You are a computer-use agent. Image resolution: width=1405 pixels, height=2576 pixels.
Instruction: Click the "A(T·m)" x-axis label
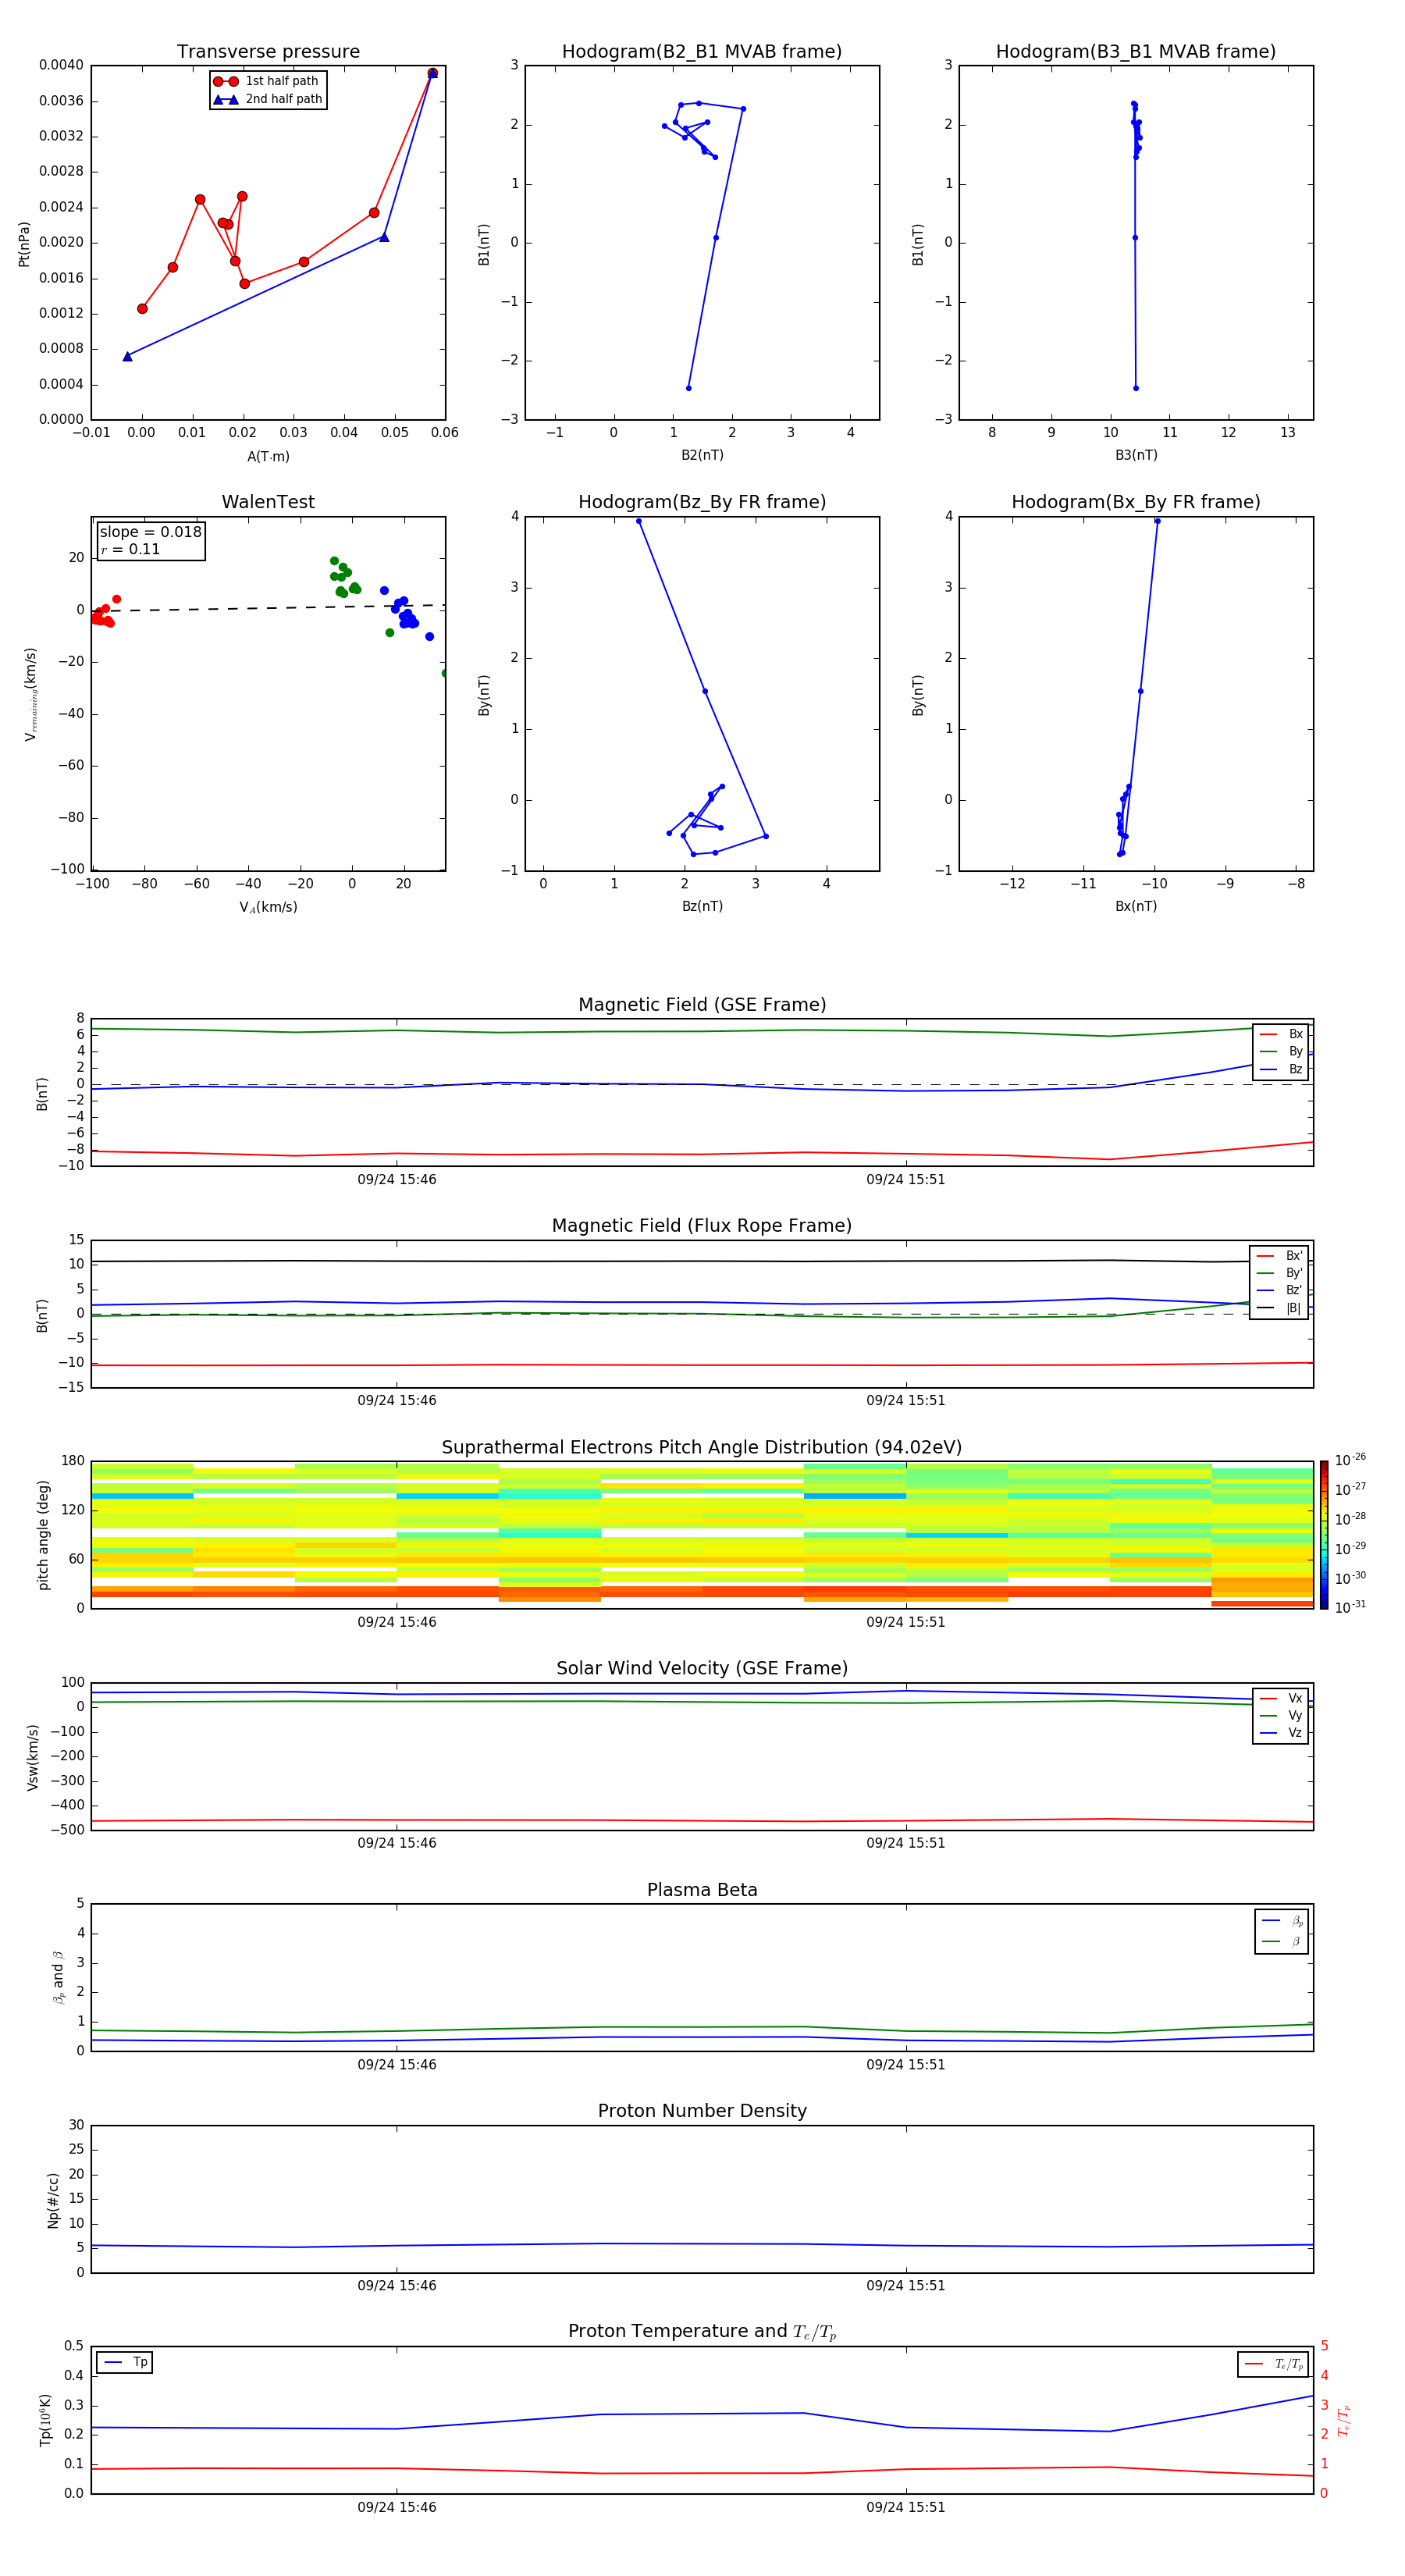tap(268, 457)
